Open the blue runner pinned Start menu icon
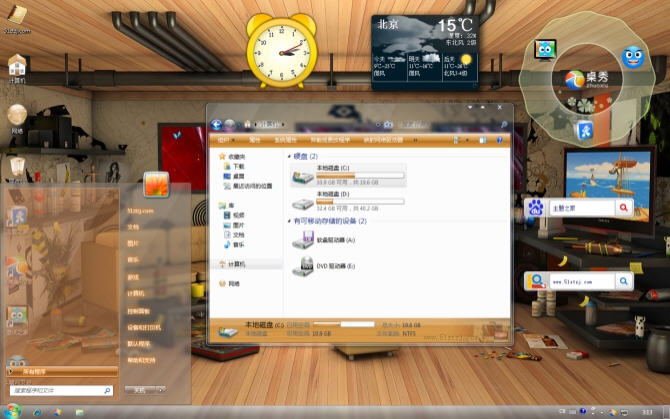670x419 pixels. click(16, 217)
